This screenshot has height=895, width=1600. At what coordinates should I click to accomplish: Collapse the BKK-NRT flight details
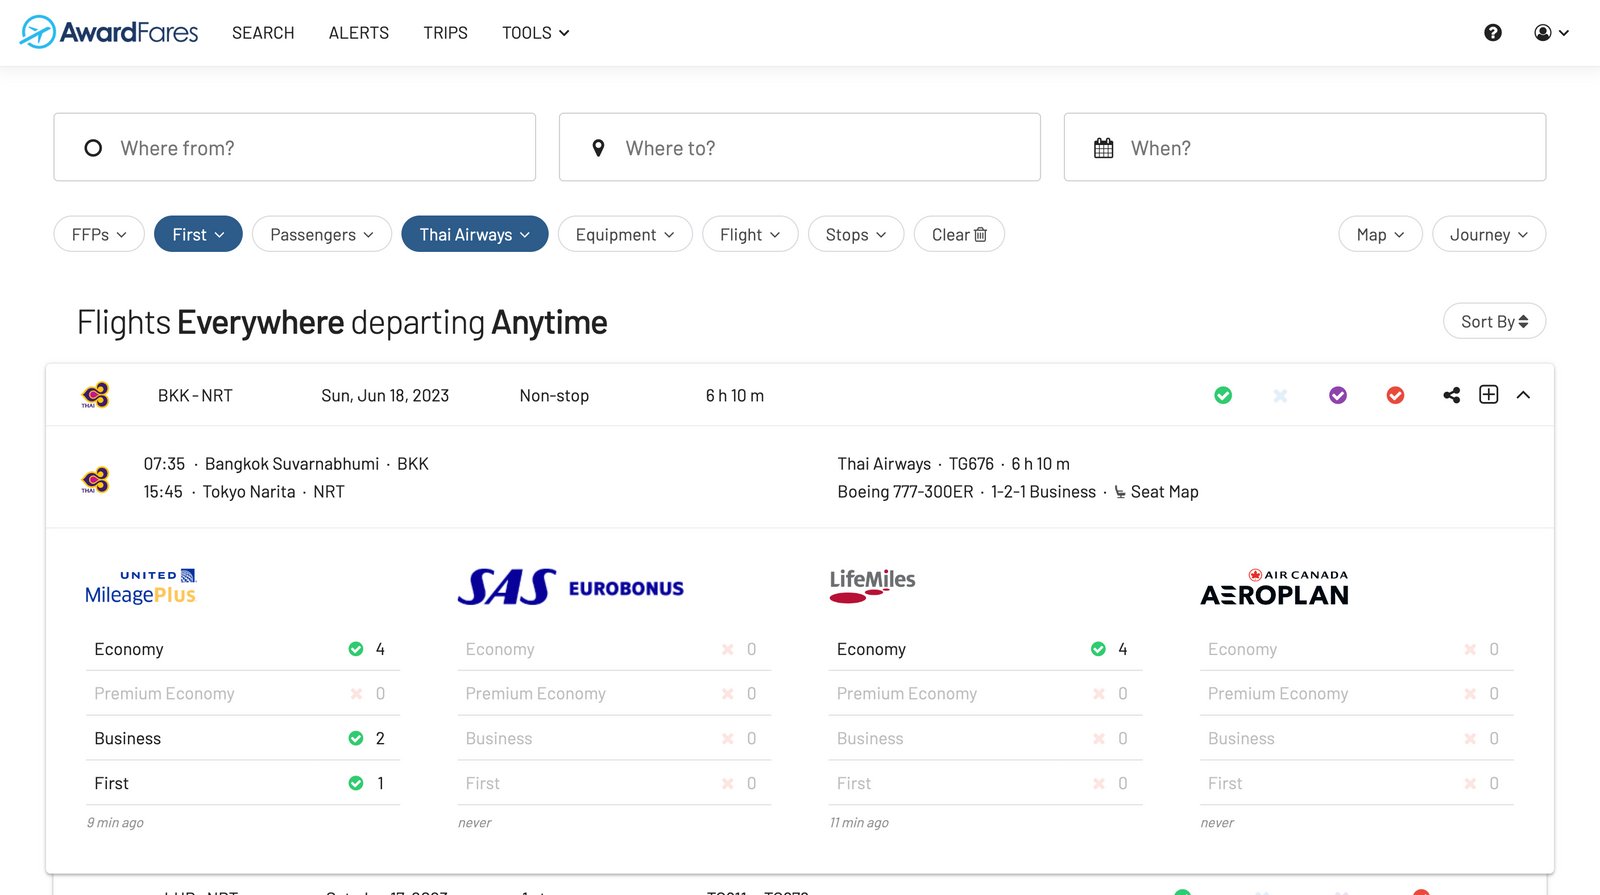click(1523, 395)
